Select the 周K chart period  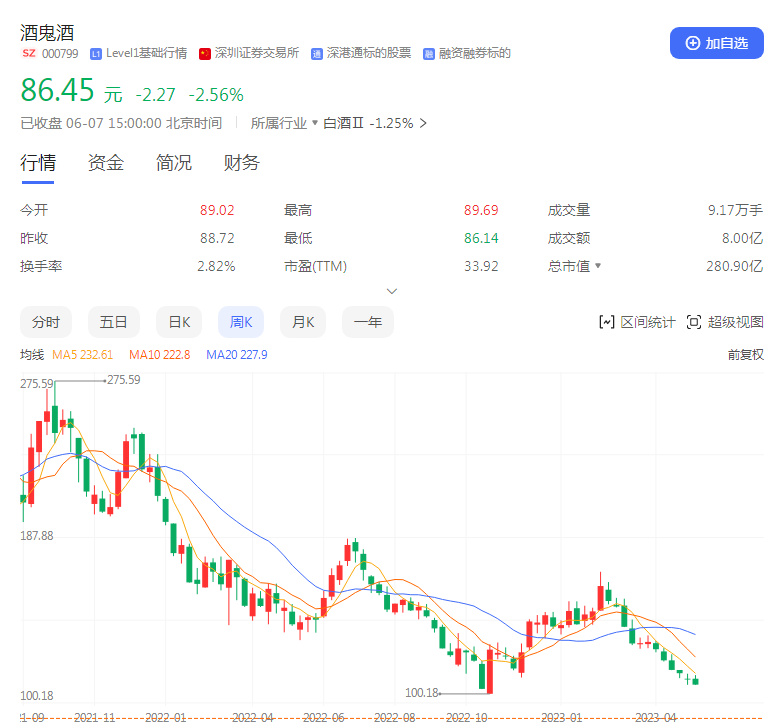[241, 322]
